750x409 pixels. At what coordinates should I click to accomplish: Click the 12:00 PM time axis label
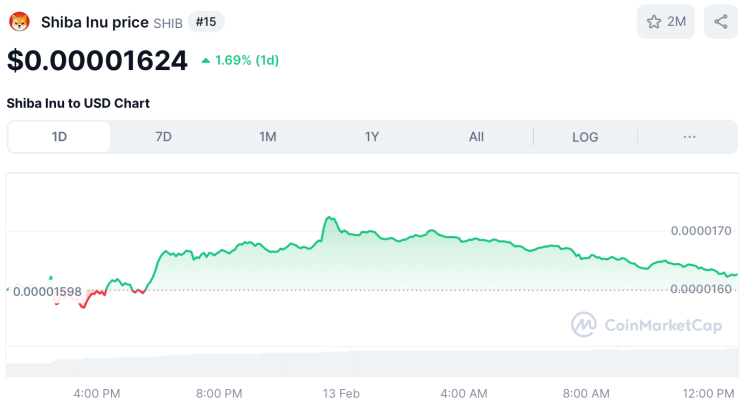point(708,394)
